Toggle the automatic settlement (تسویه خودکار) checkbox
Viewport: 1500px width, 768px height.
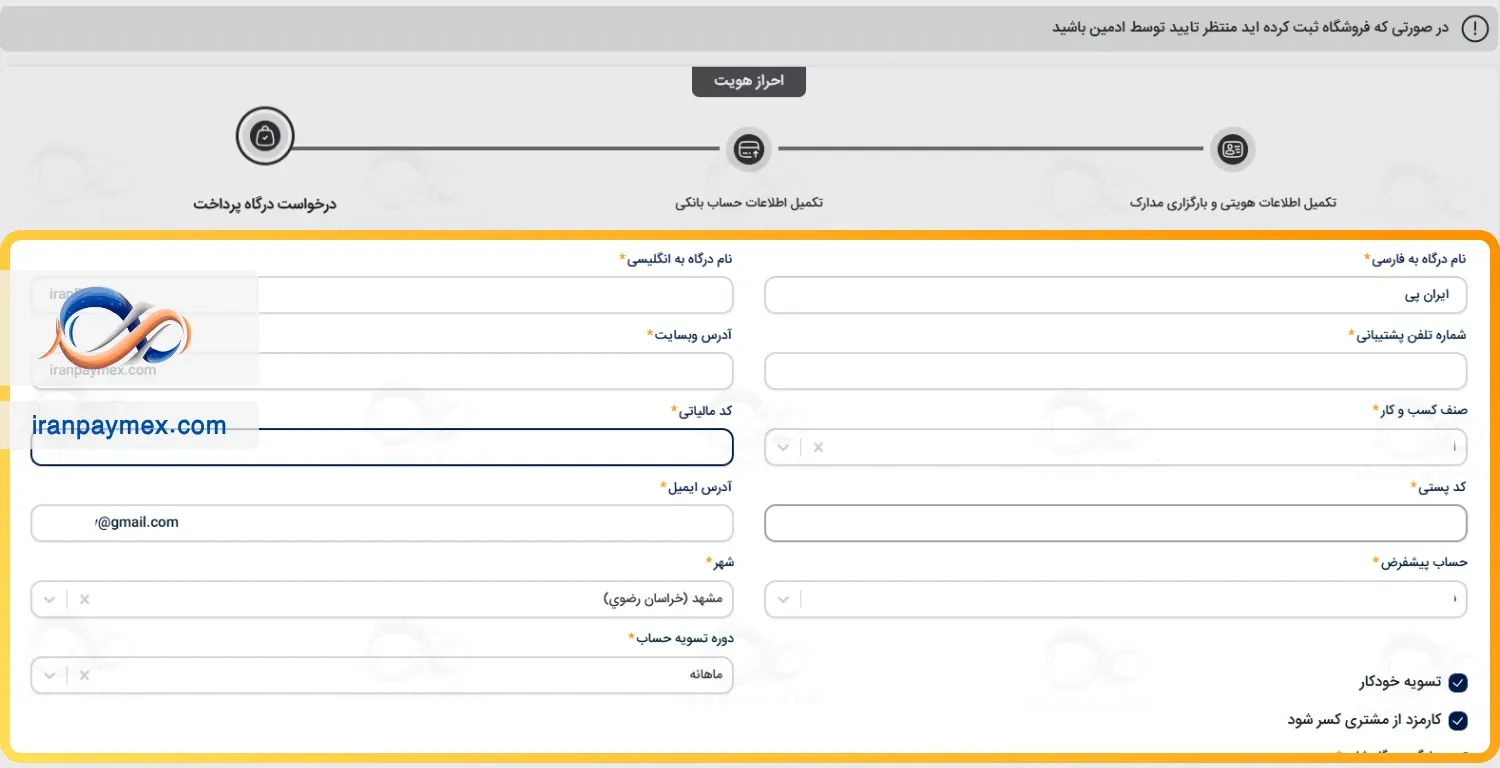[x=1458, y=683]
